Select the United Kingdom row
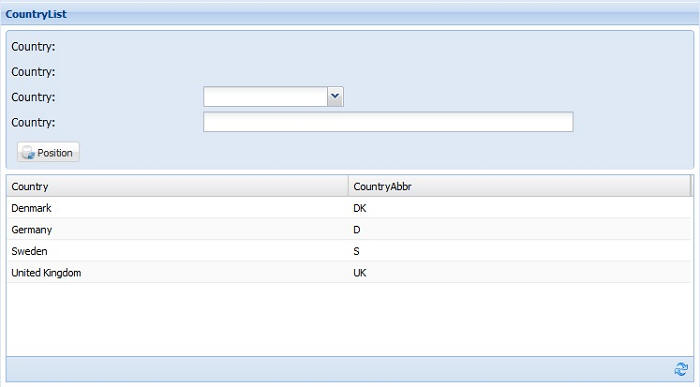 [x=349, y=272]
